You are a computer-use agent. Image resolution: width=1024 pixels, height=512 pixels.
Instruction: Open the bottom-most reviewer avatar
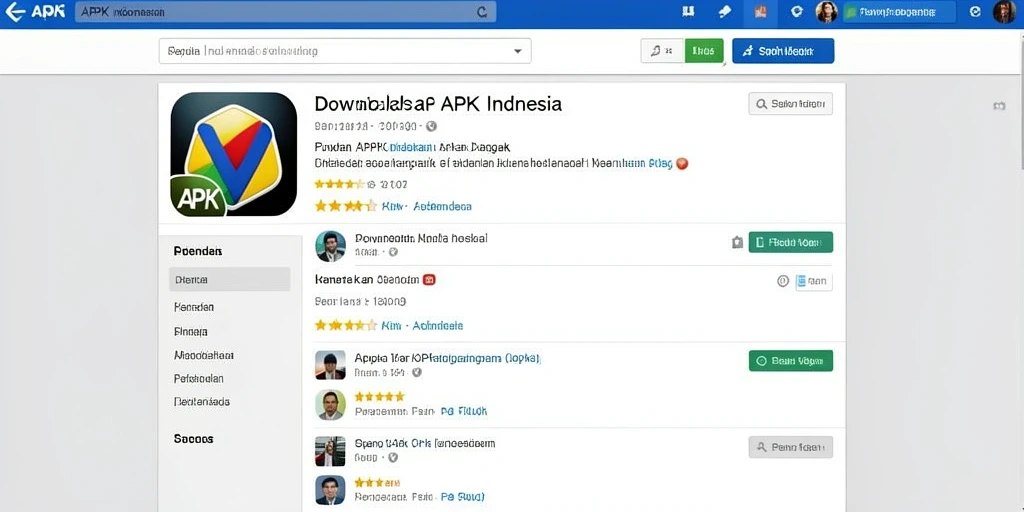330,490
